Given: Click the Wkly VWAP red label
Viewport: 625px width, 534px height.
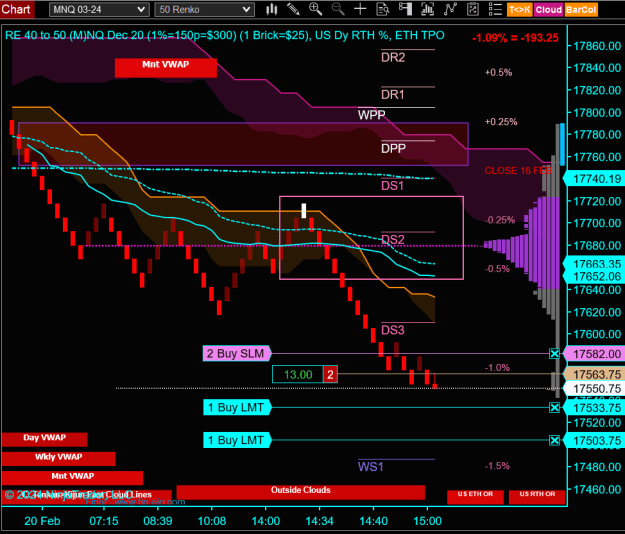Looking at the screenshot, I should (x=59, y=459).
